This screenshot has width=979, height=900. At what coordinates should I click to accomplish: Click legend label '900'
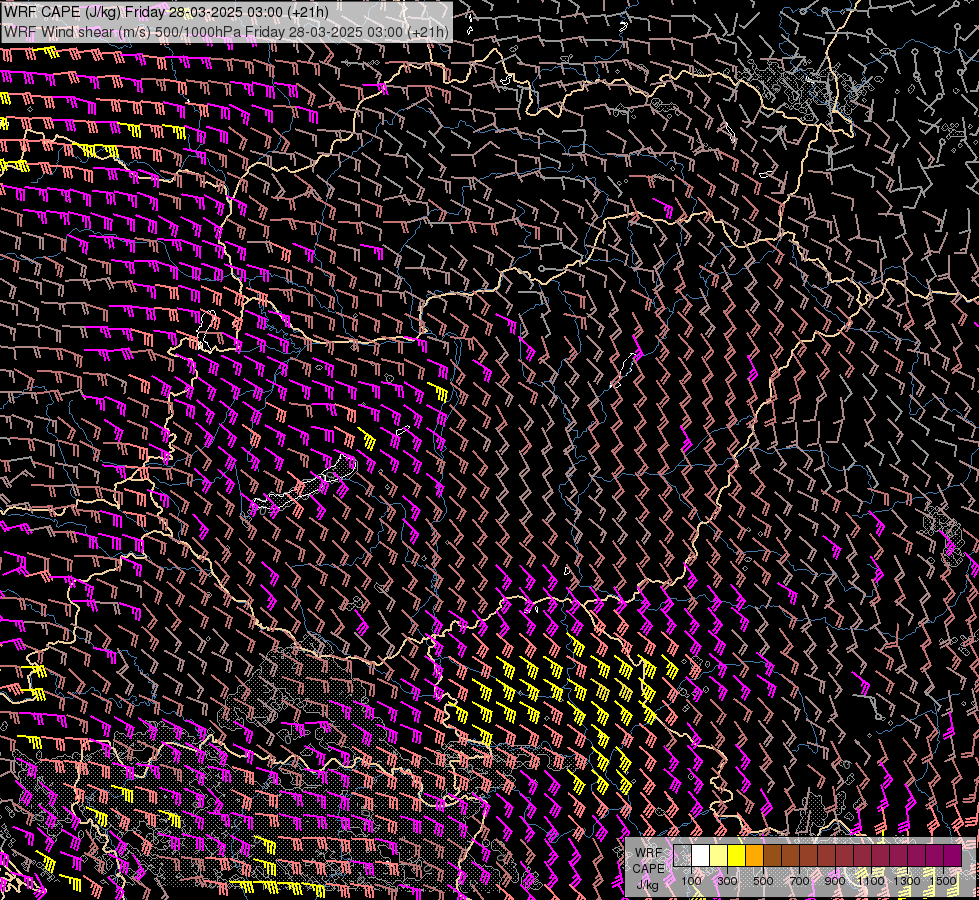(x=835, y=881)
